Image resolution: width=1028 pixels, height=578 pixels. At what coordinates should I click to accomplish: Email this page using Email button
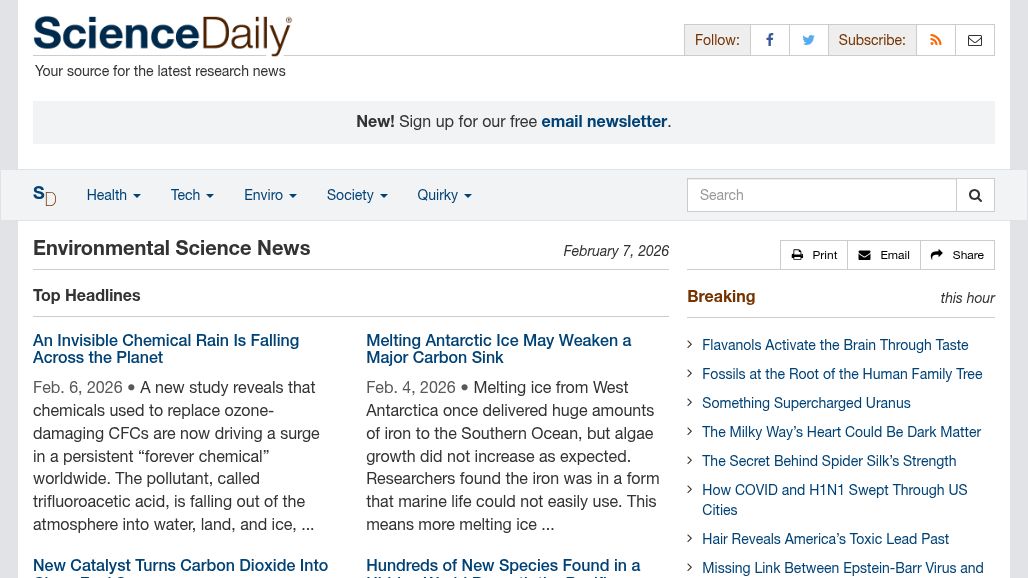[x=884, y=255]
